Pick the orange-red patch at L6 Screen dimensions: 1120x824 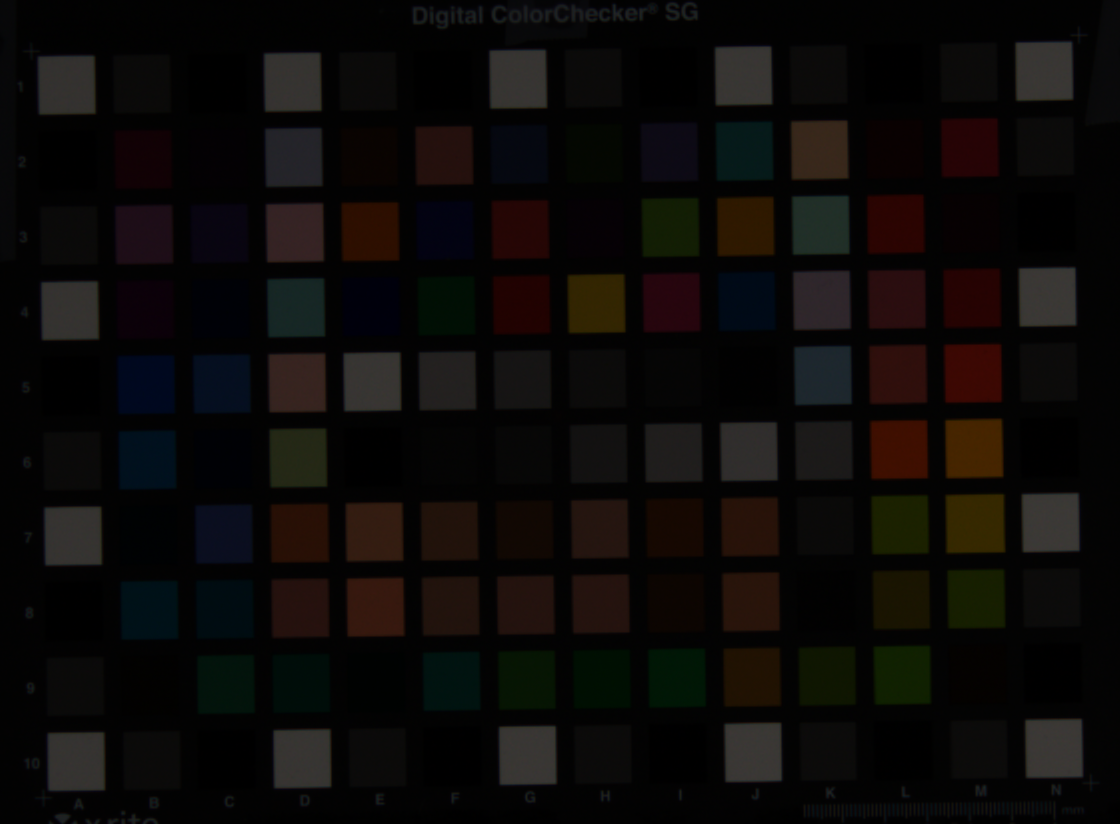(899, 449)
